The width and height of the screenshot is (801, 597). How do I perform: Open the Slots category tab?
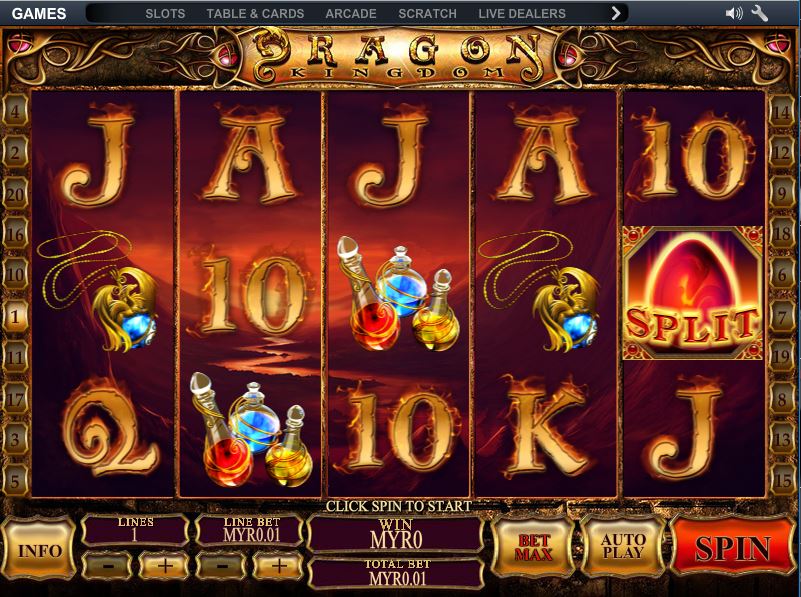(x=165, y=14)
